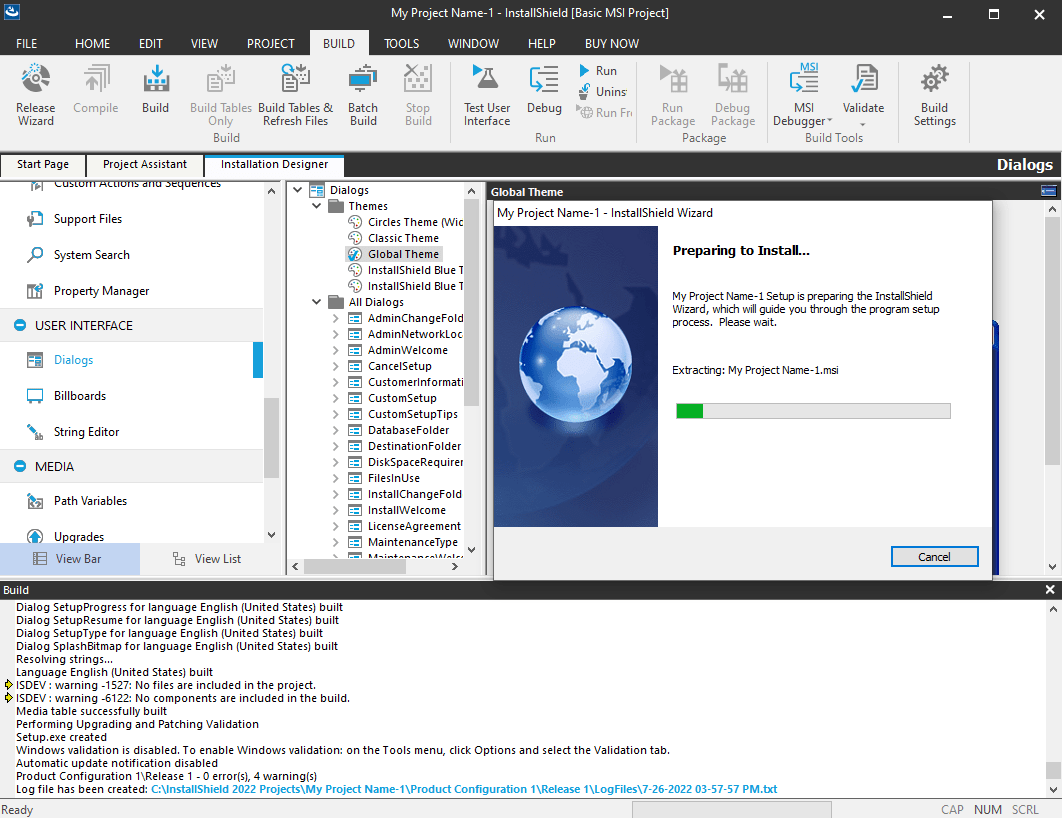Open the Release Wizard
The image size is (1062, 818).
tap(36, 95)
